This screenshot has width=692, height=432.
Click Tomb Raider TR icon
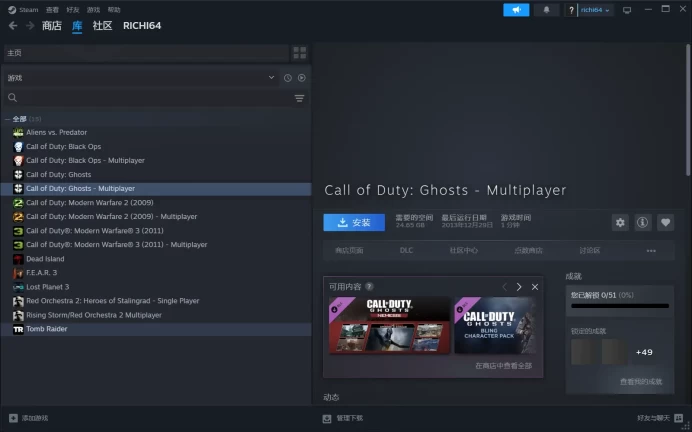click(18, 329)
